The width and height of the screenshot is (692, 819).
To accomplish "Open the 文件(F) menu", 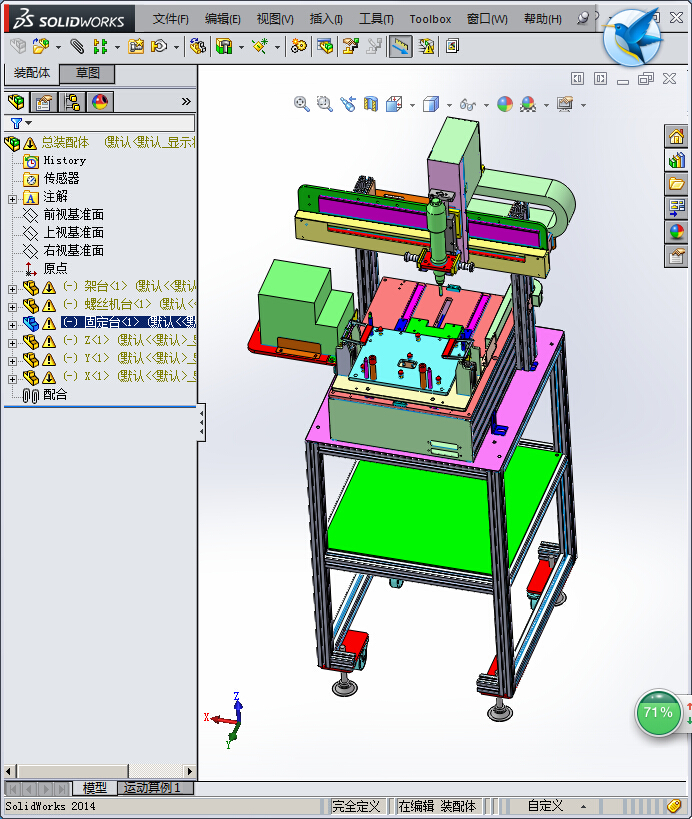I will pyautogui.click(x=171, y=19).
